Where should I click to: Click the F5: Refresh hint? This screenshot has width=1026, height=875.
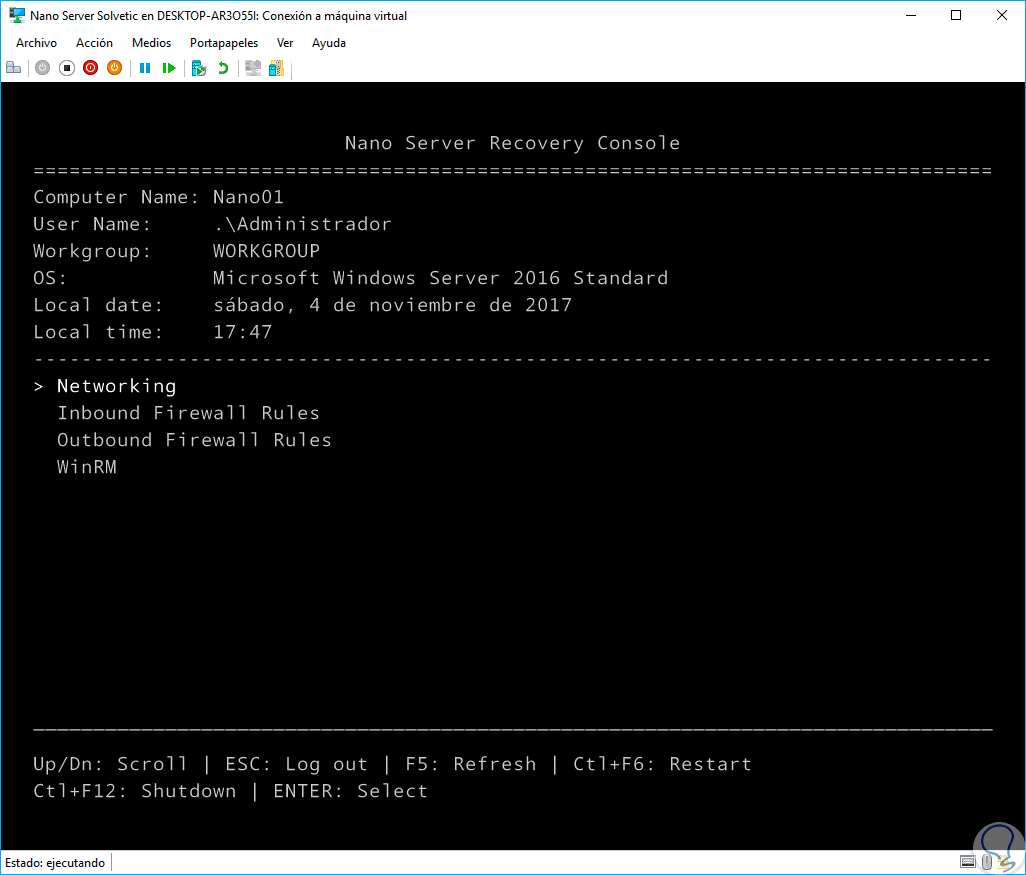coord(470,764)
